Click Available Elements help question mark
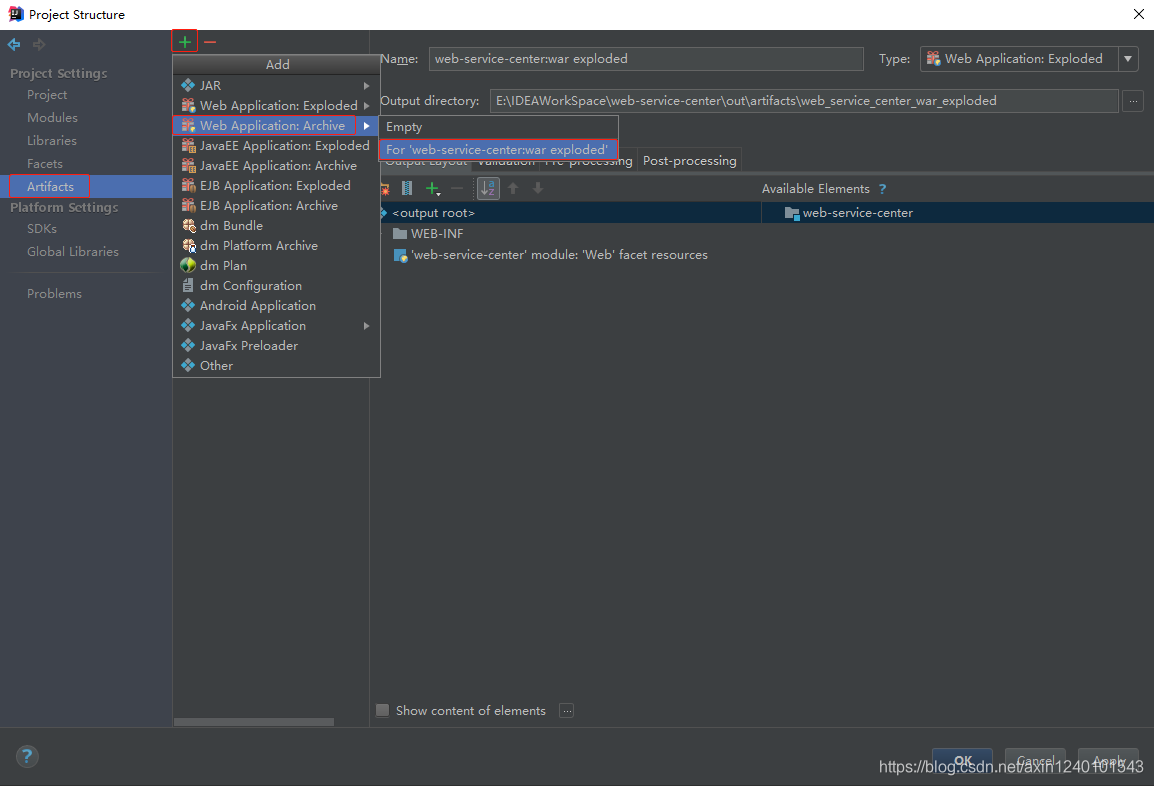Viewport: 1154px width, 786px height. pos(882,189)
